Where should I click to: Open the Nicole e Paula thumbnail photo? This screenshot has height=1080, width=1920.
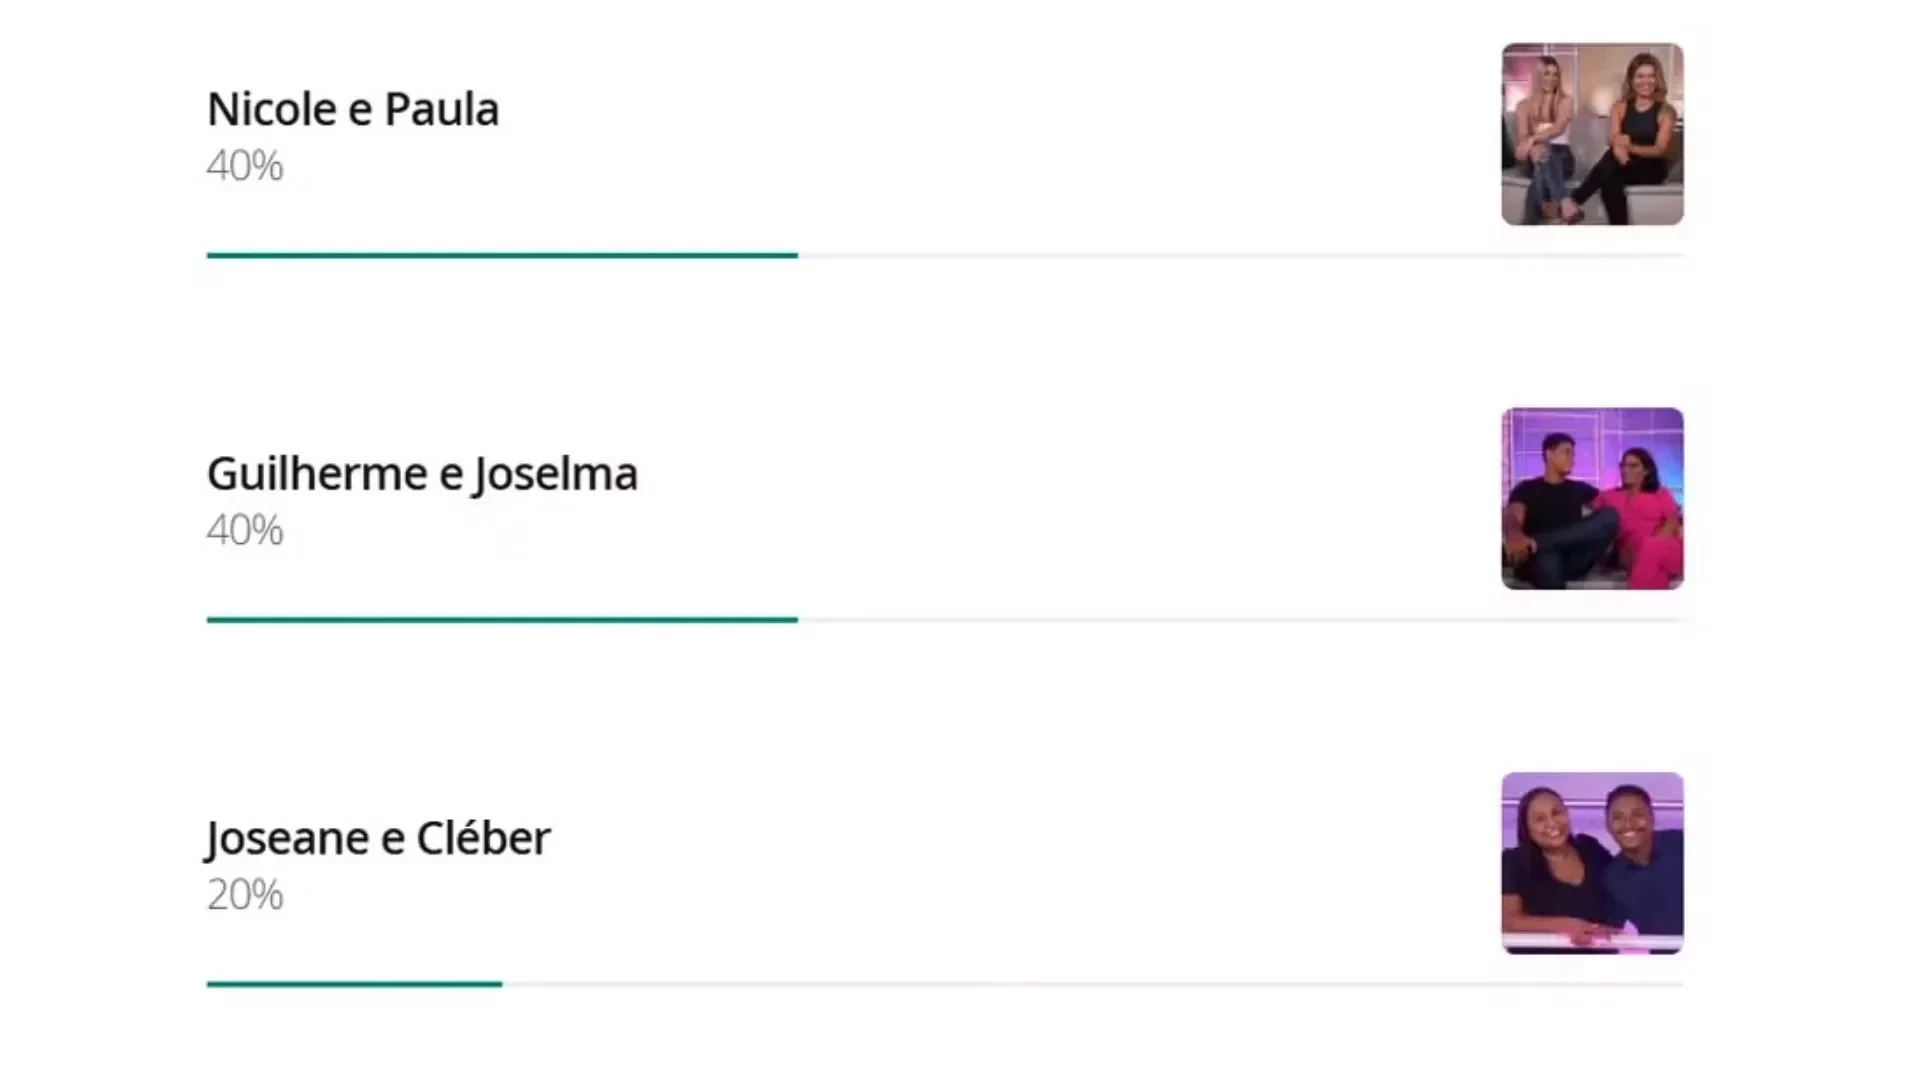click(x=1592, y=134)
